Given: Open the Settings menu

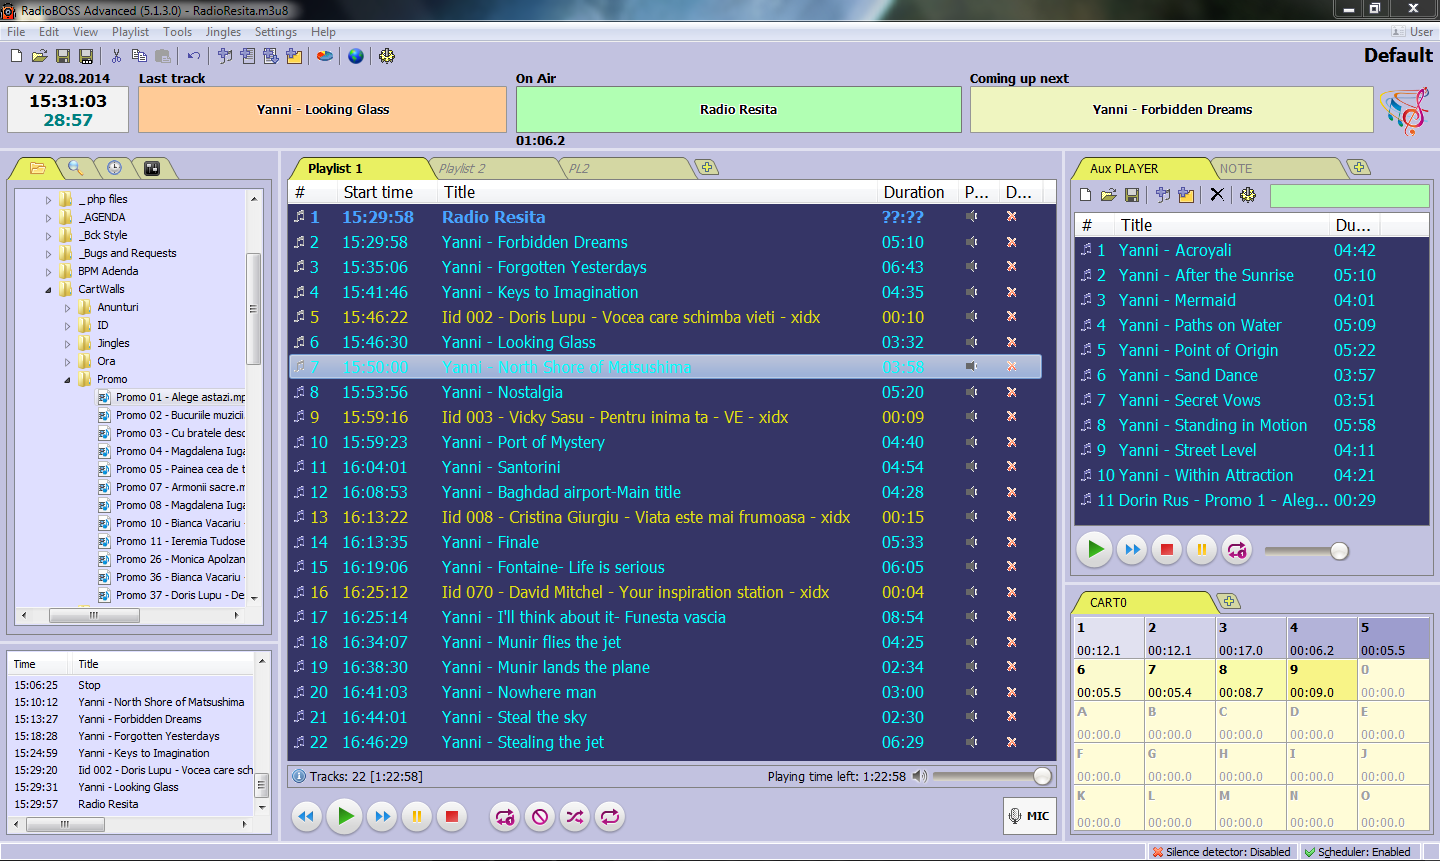Looking at the screenshot, I should pyautogui.click(x=276, y=32).
